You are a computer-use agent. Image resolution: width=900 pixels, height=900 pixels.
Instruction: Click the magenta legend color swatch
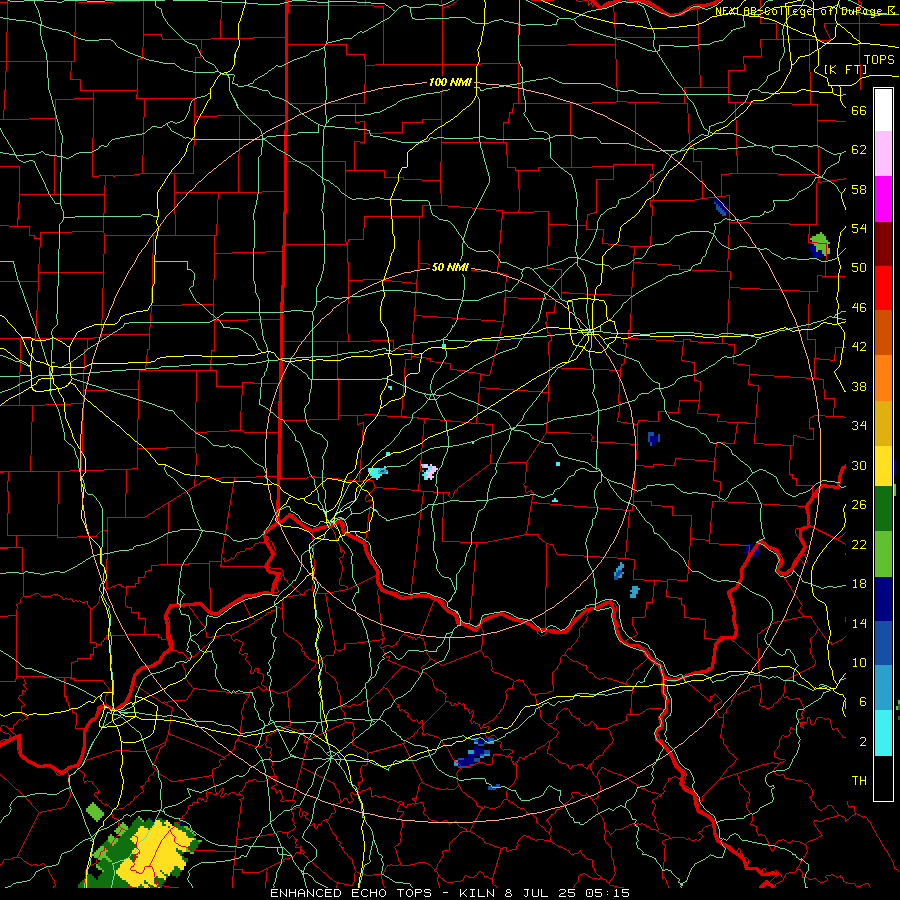pos(883,199)
